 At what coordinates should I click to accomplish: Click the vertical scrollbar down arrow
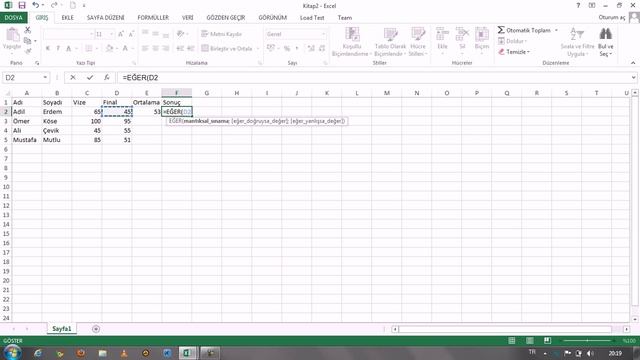635,319
